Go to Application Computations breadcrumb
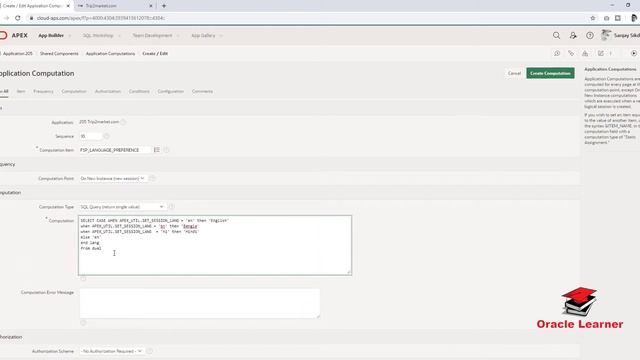 110,53
